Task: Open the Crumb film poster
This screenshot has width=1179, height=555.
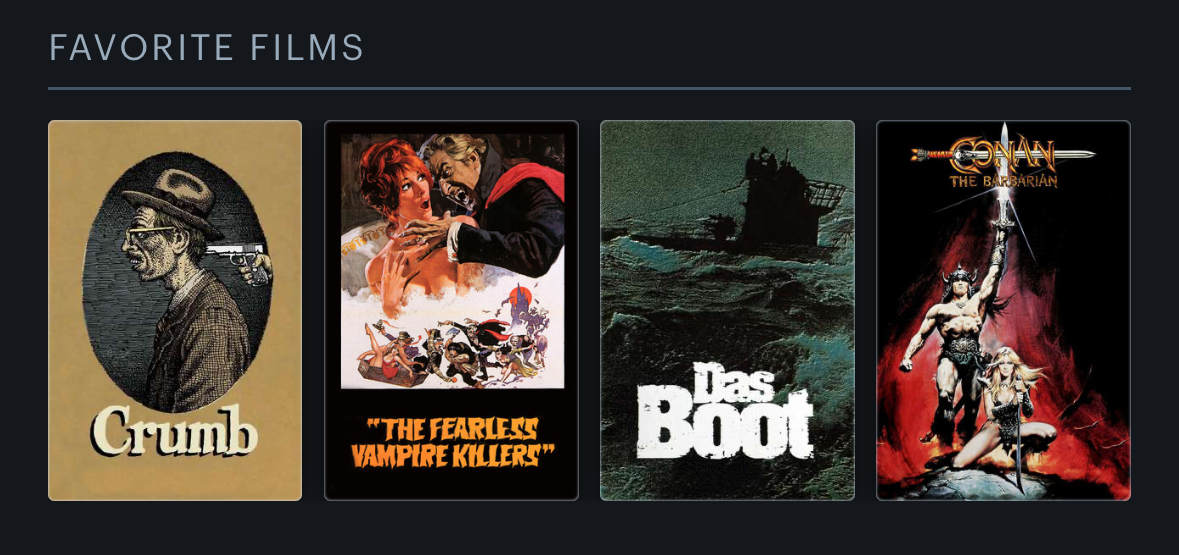Action: [x=174, y=310]
